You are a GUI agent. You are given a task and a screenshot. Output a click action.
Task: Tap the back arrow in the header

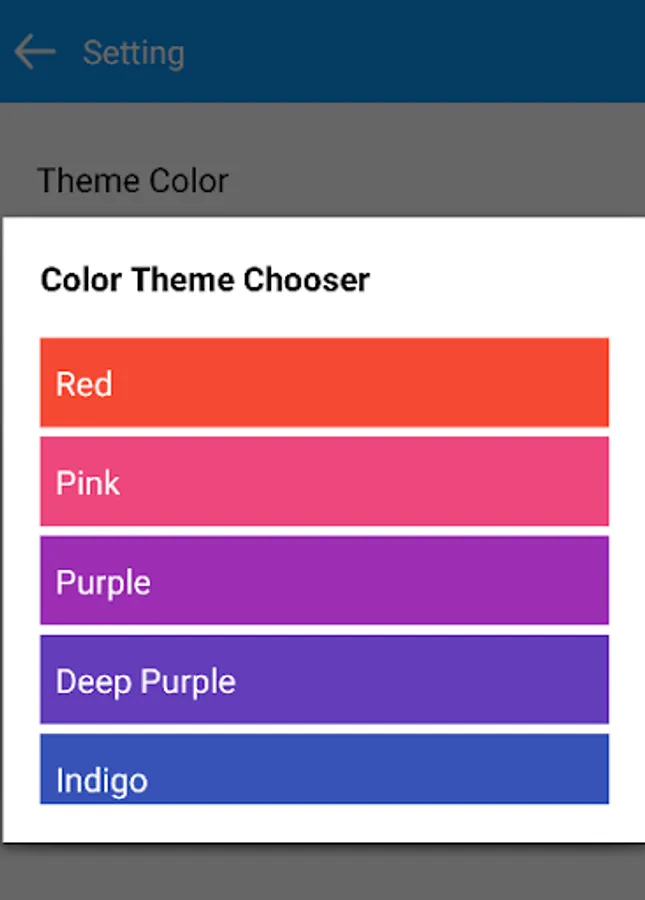pos(35,52)
